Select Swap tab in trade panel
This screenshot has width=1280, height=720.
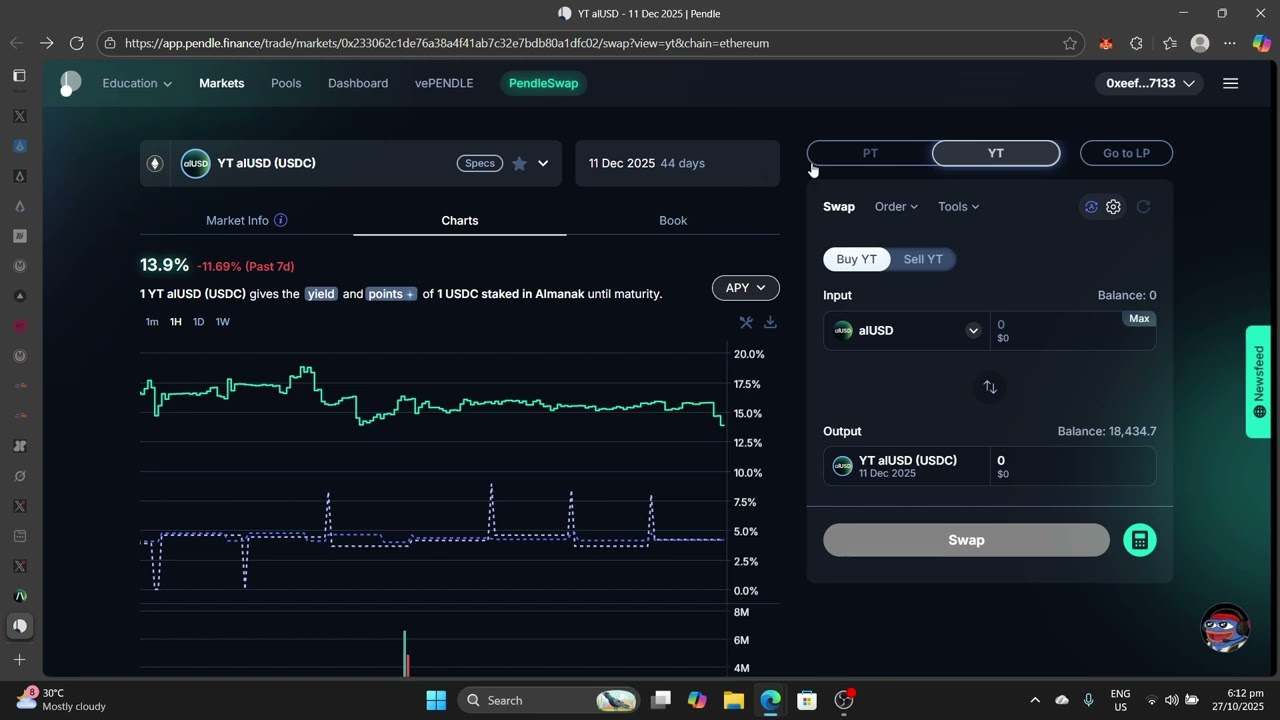coord(839,207)
